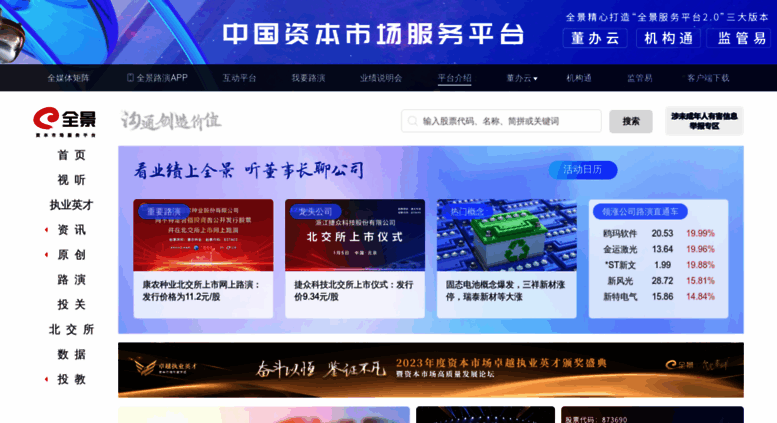Viewport: 777px width, 423px height.
Task: Open the 北交所上市仪式 thumbnail
Action: pos(355,235)
